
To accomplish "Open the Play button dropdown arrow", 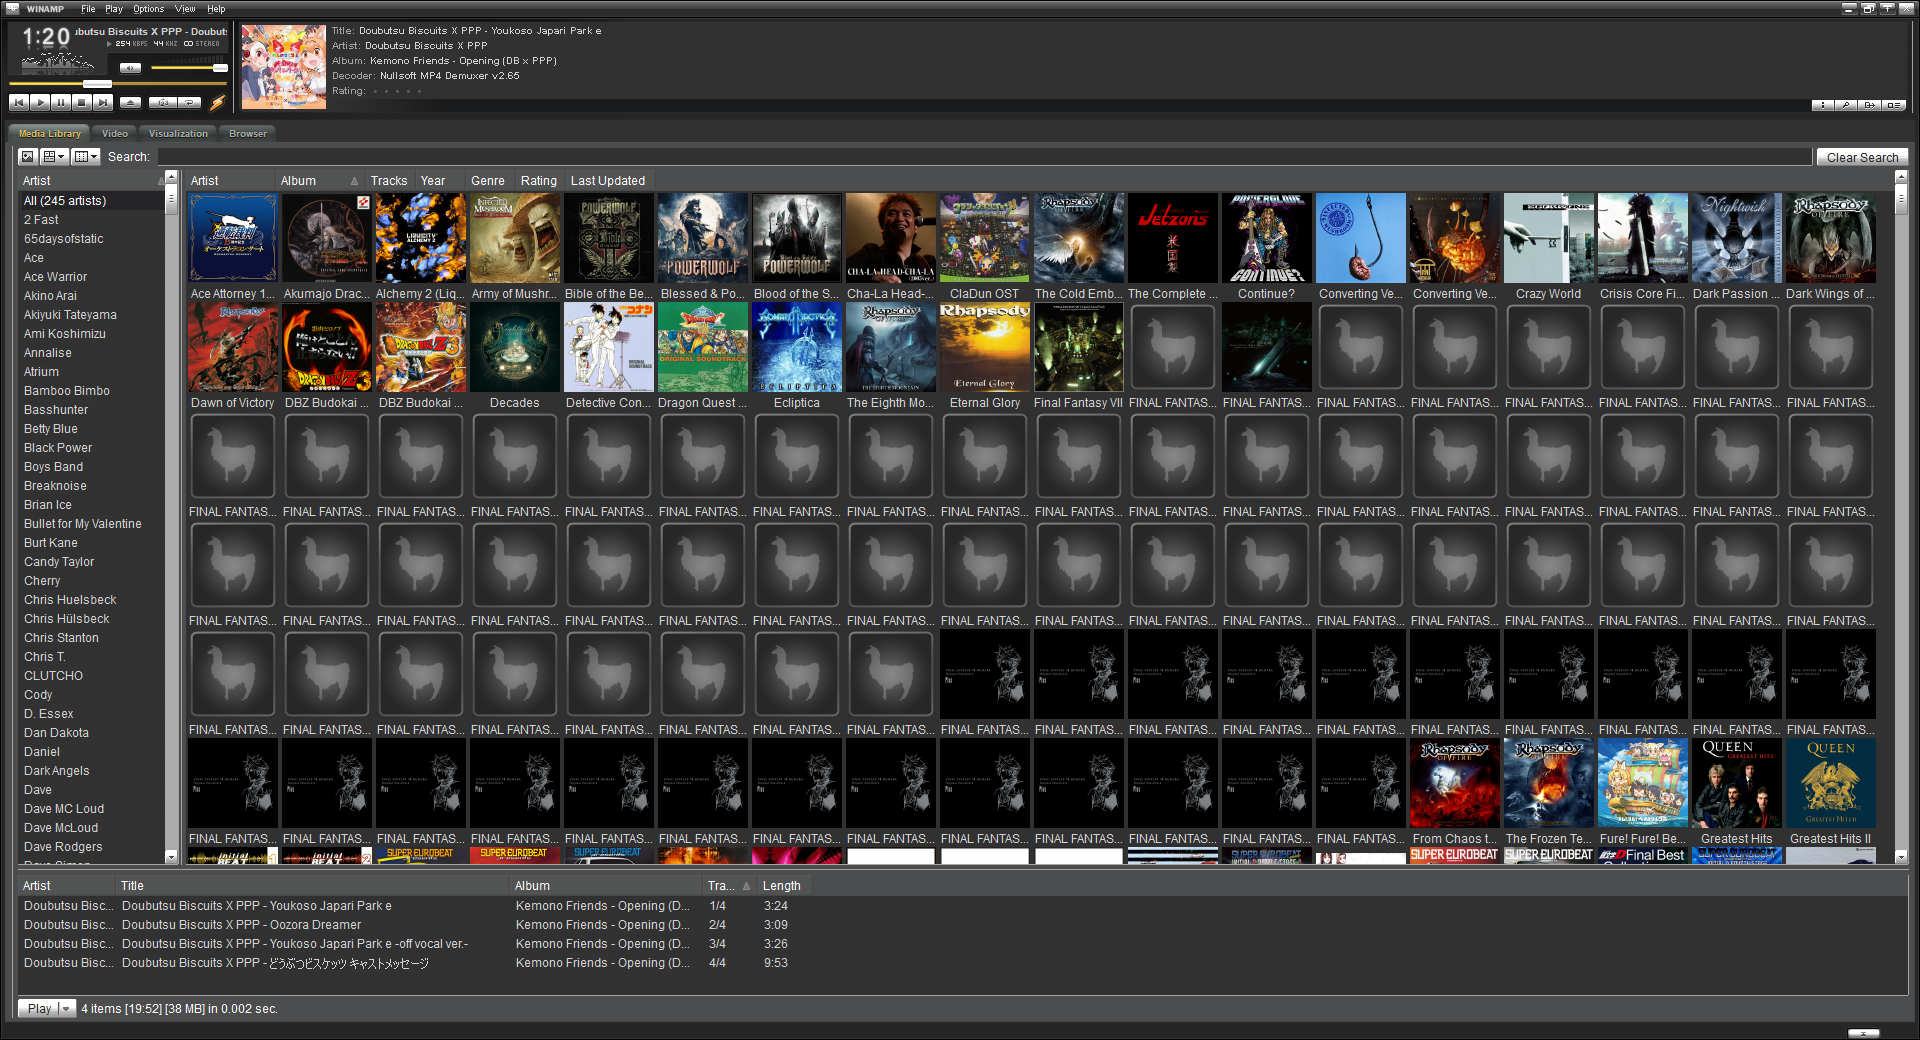I will [67, 1008].
